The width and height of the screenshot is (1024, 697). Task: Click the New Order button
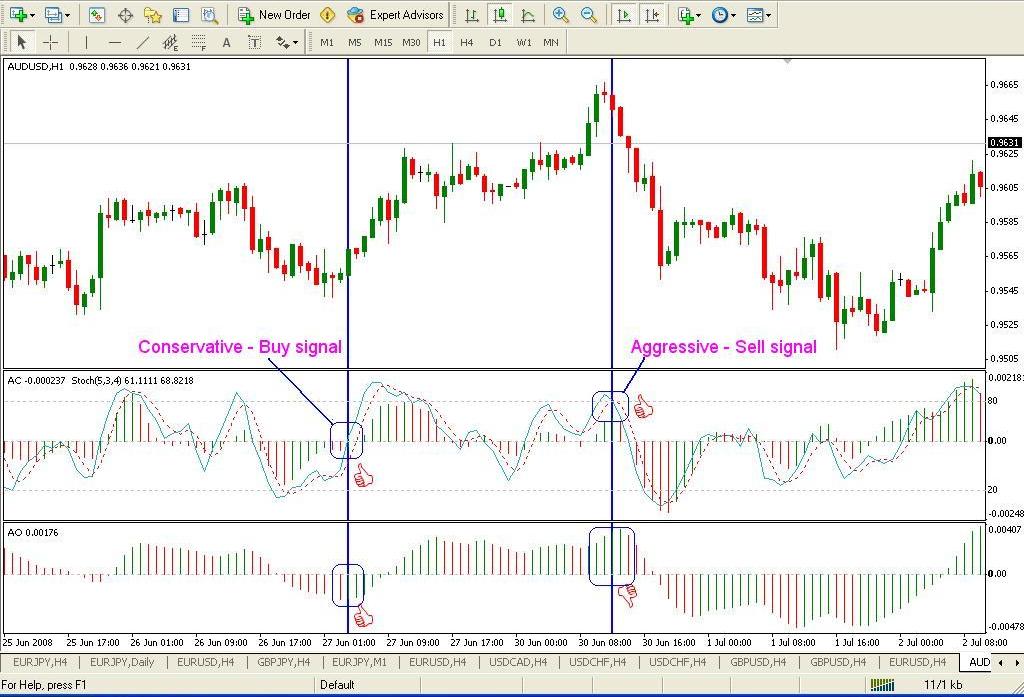click(274, 15)
